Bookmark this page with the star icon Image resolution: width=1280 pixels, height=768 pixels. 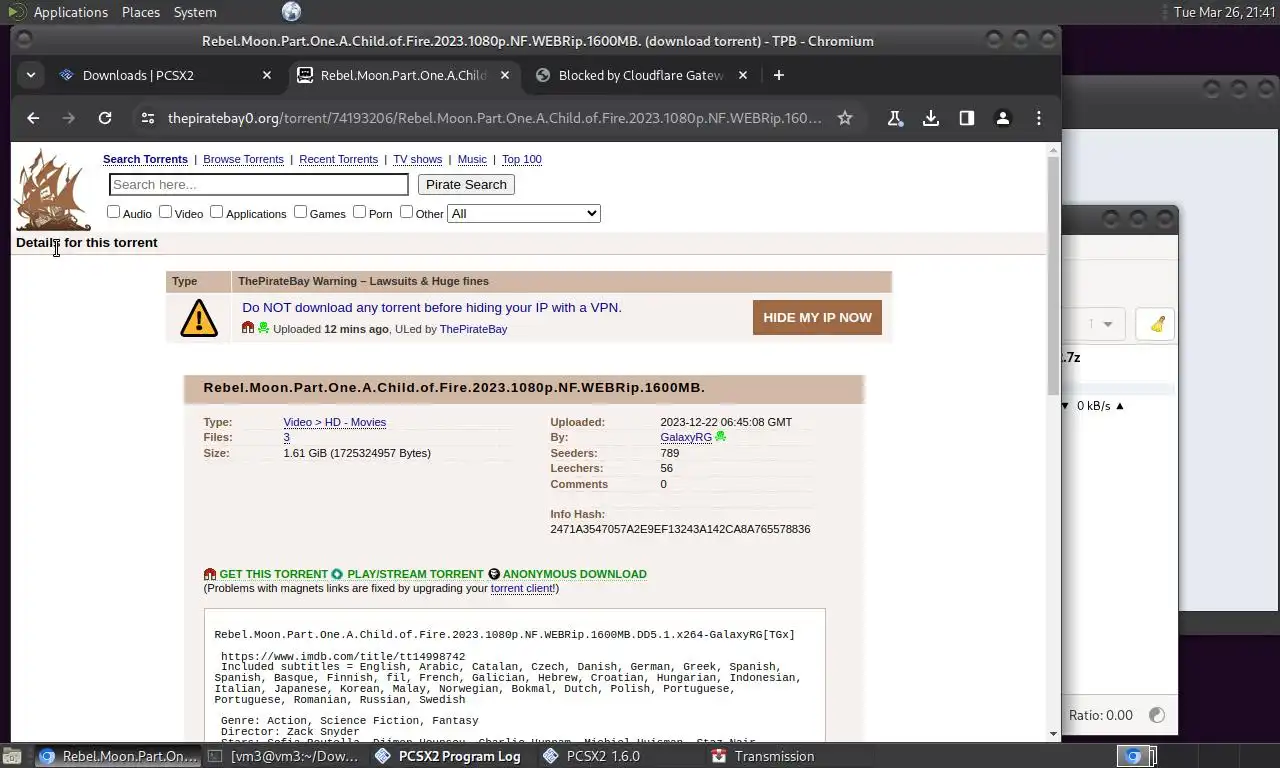845,118
